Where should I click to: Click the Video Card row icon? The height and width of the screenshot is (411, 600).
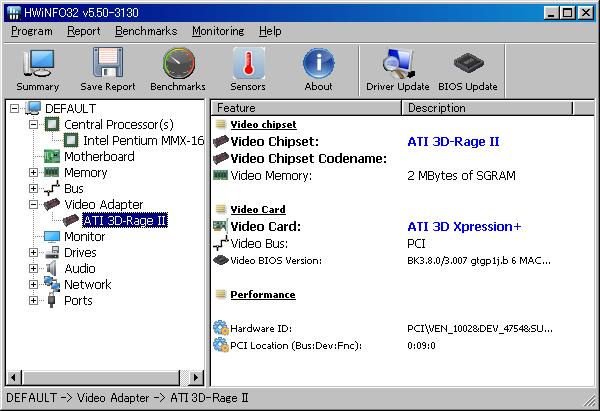click(220, 226)
